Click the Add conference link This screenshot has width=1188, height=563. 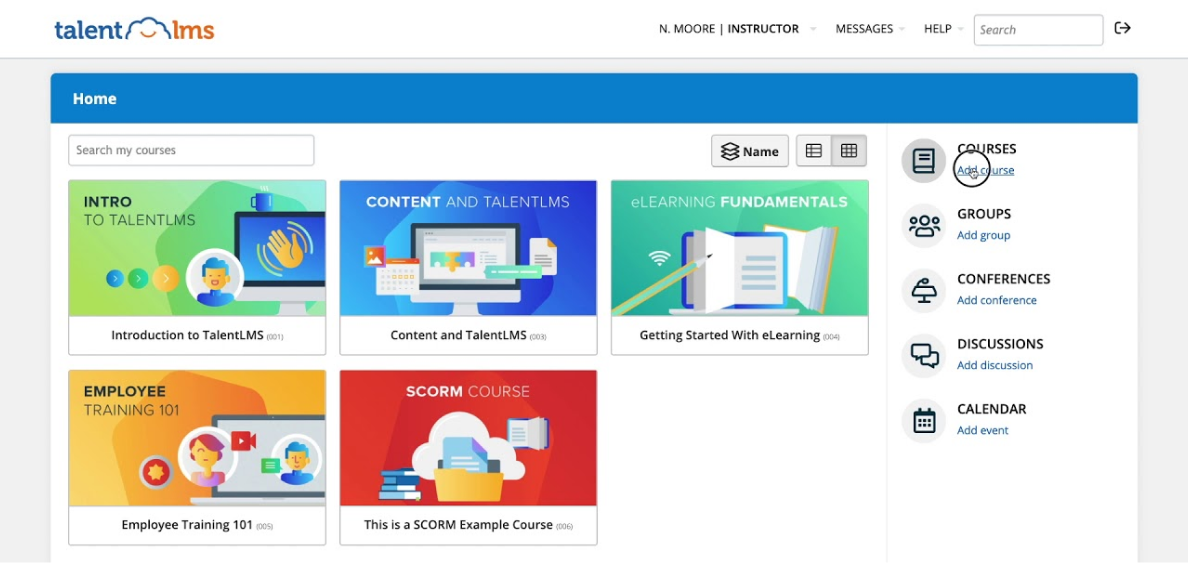pos(996,300)
